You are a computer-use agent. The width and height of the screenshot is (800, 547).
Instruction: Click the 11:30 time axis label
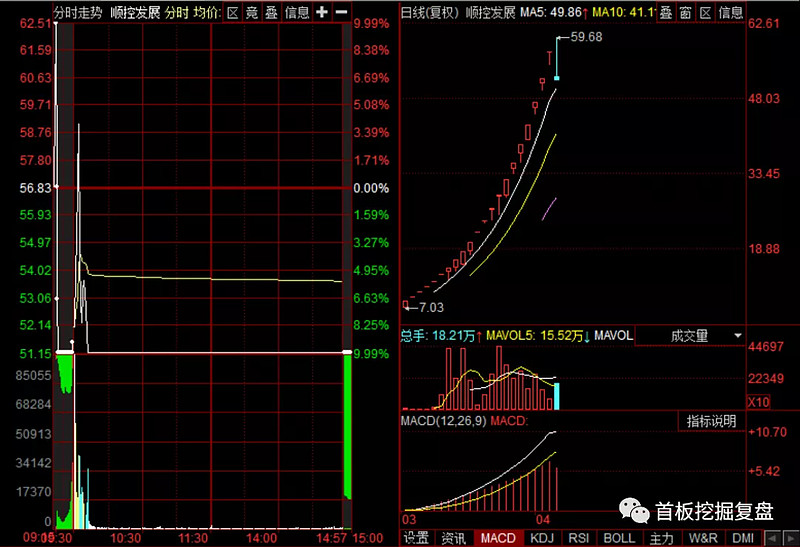coord(193,538)
